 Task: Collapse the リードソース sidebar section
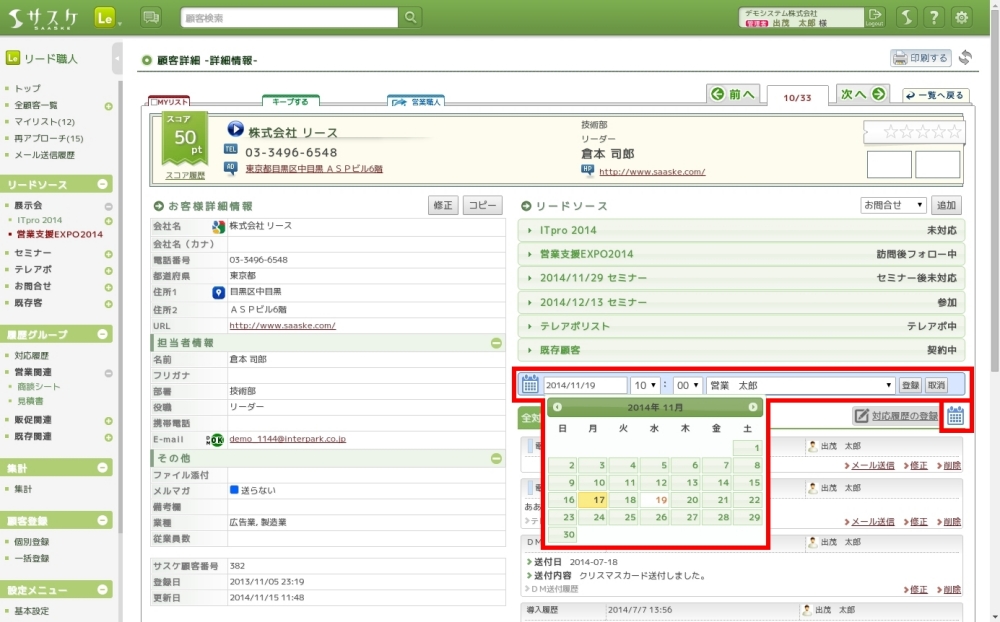[103, 185]
